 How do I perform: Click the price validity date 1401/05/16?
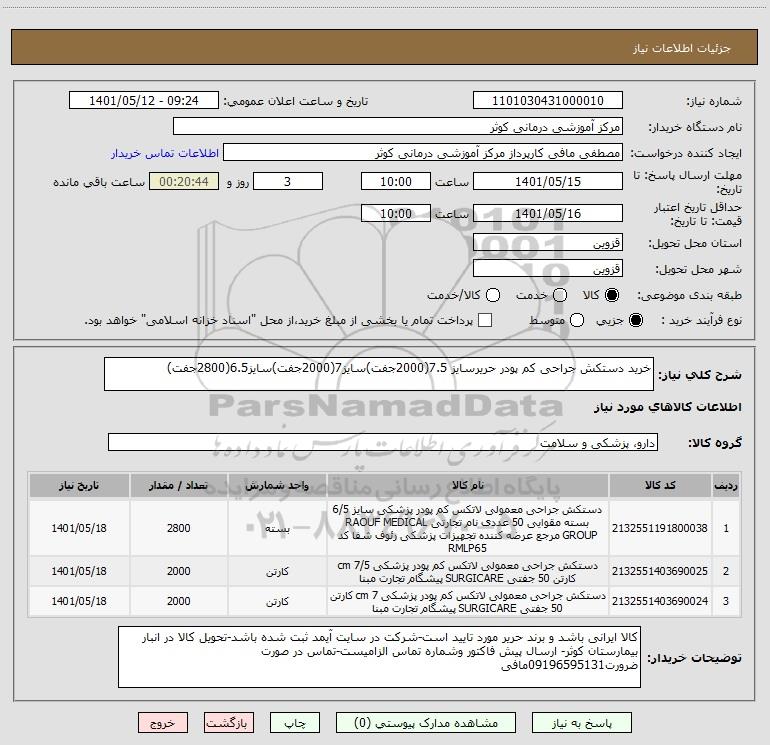548,214
